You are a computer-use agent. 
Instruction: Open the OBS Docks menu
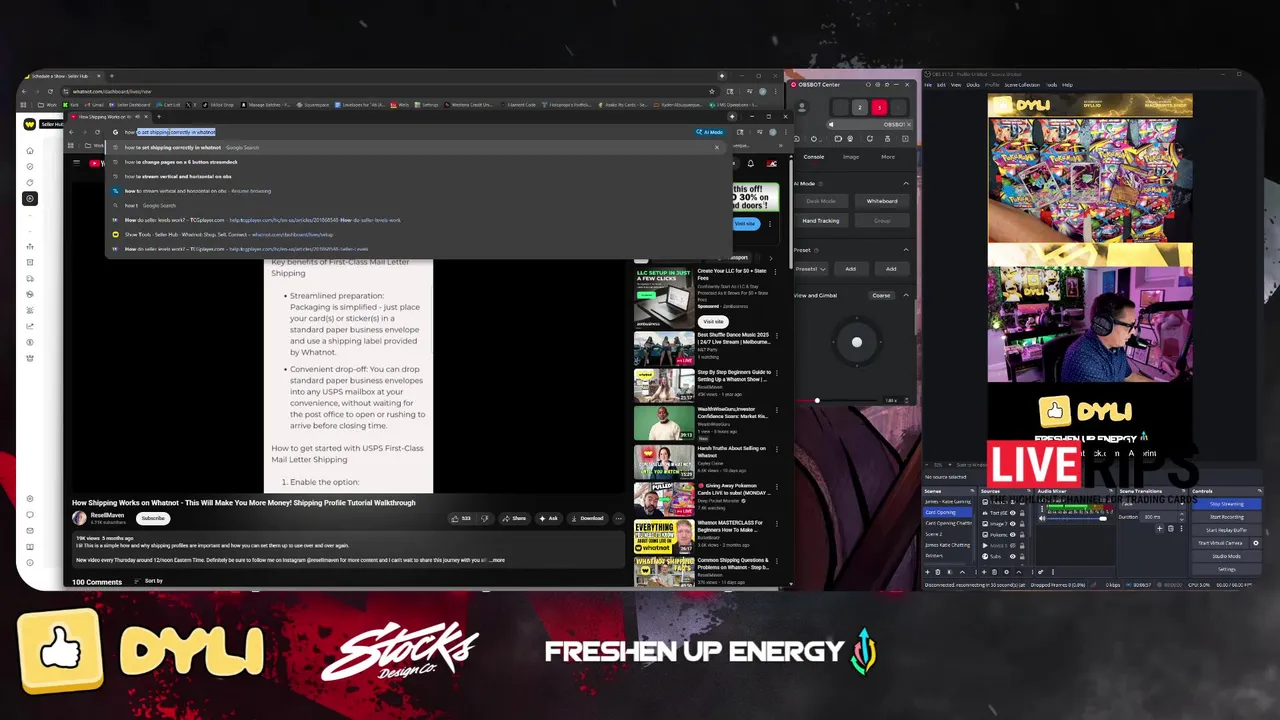973,85
